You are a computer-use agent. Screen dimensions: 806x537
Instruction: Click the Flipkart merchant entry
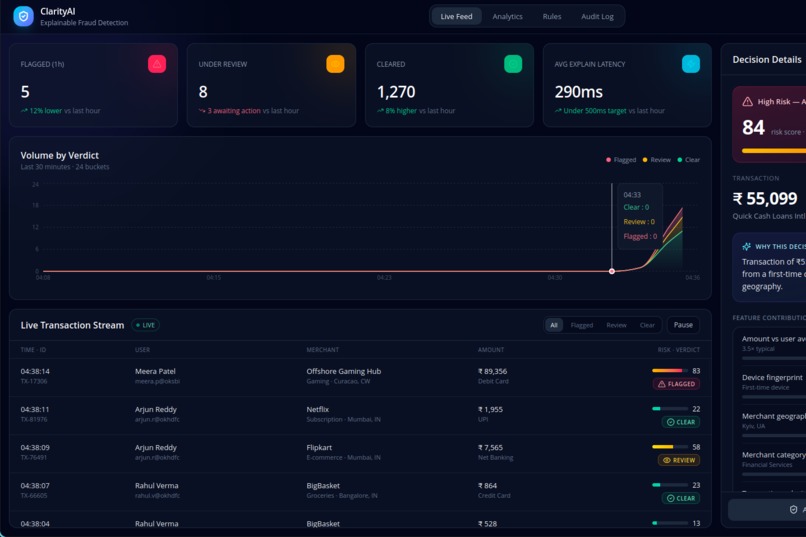tap(319, 447)
